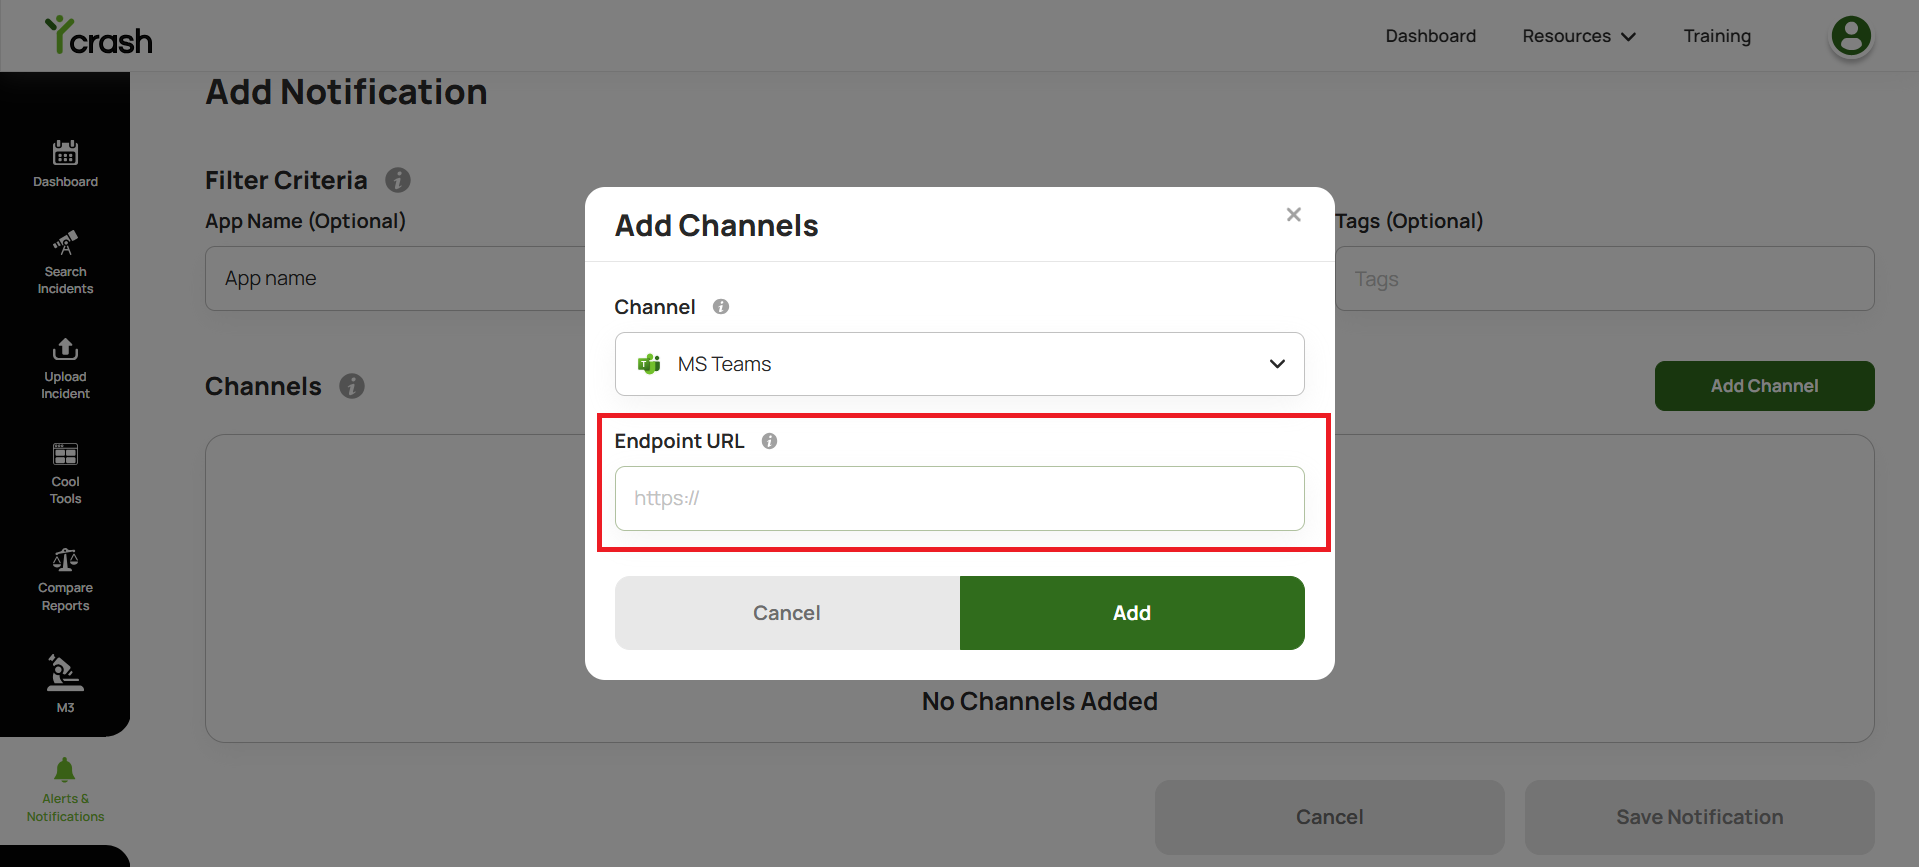Open user profile avatar menu
The width and height of the screenshot is (1919, 867).
coord(1850,37)
